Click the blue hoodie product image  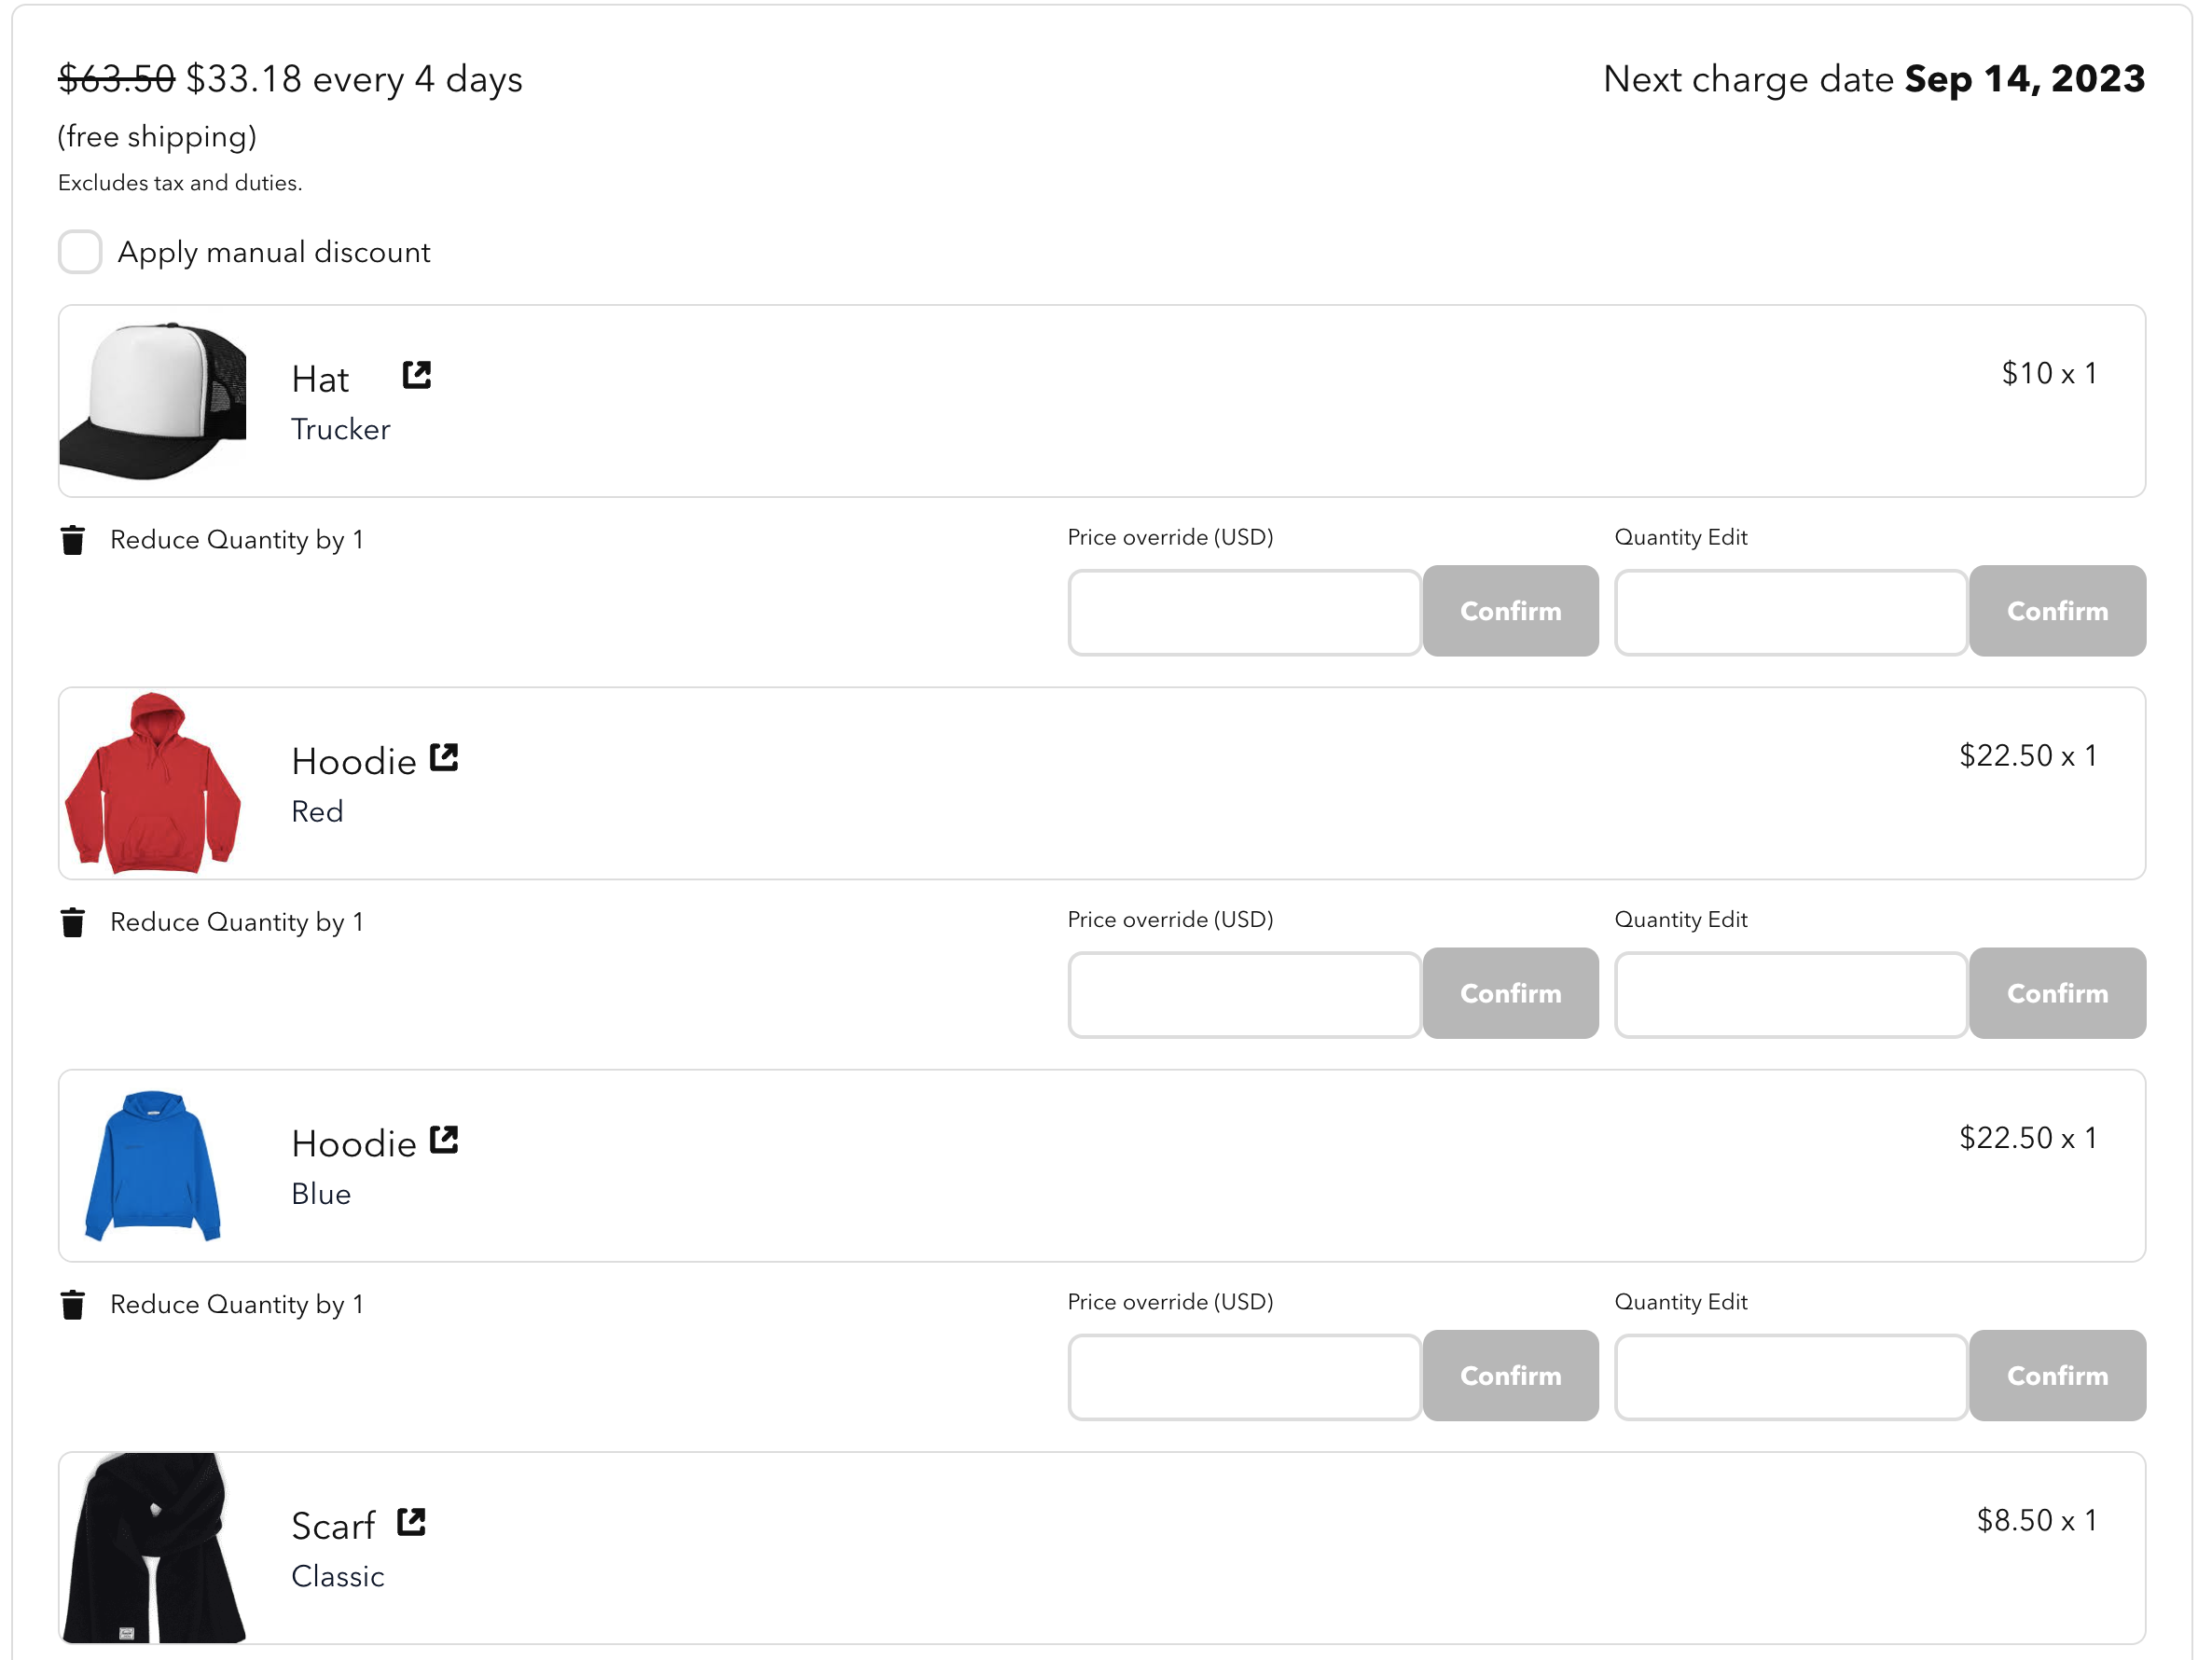pyautogui.click(x=153, y=1166)
